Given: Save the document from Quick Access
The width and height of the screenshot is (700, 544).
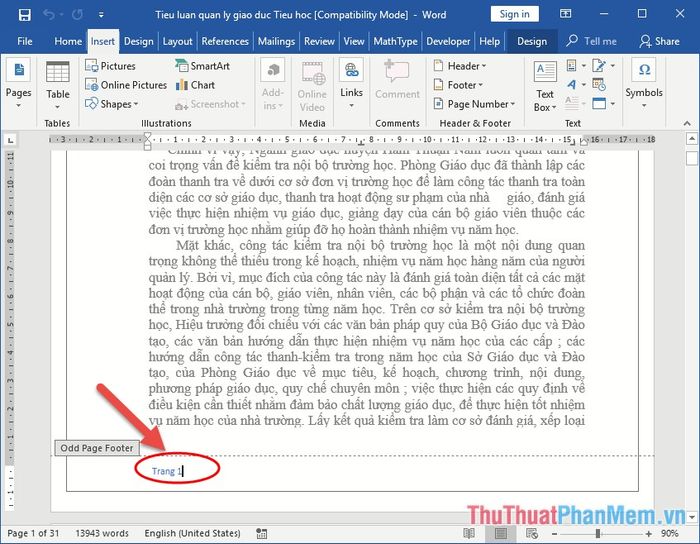Looking at the screenshot, I should tap(25, 15).
